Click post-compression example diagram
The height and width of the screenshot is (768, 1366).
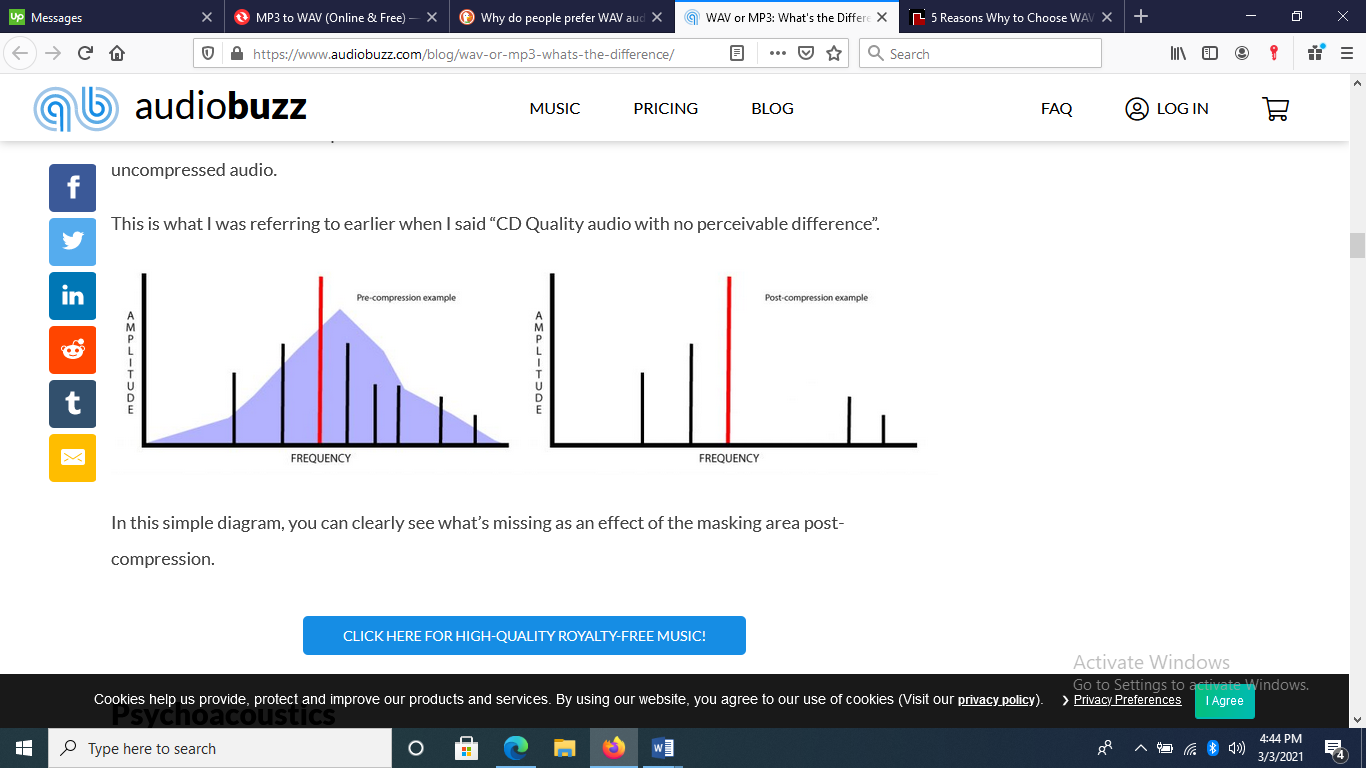coord(726,370)
